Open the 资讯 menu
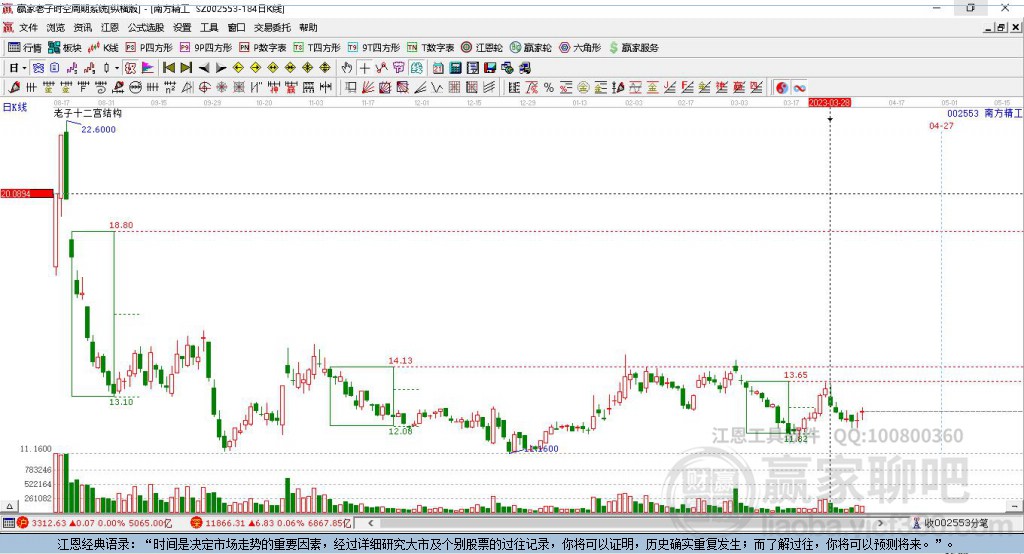 click(83, 27)
